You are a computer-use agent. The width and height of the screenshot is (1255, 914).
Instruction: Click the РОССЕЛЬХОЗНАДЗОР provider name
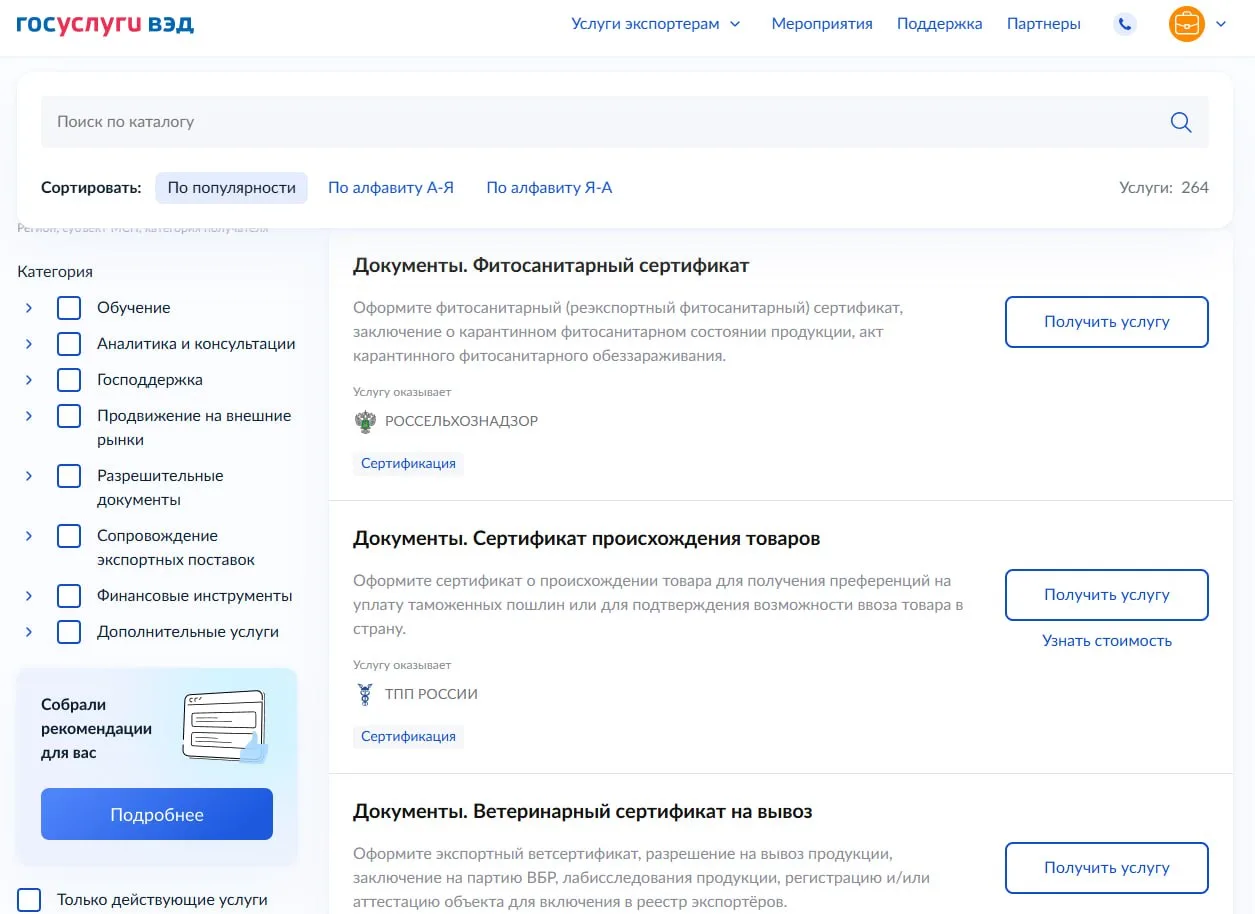coord(461,422)
